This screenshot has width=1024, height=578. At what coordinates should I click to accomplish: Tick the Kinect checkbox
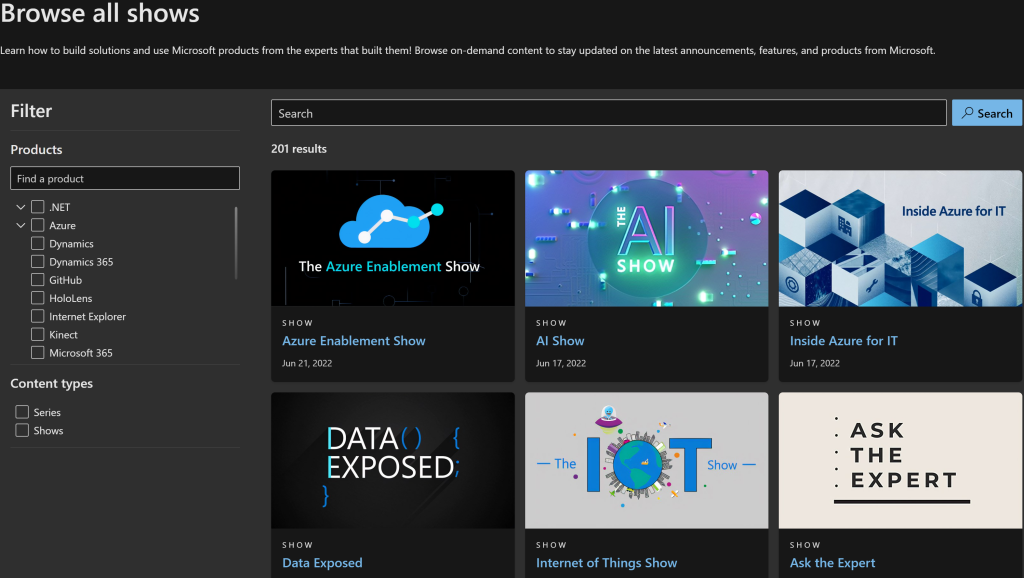[38, 335]
